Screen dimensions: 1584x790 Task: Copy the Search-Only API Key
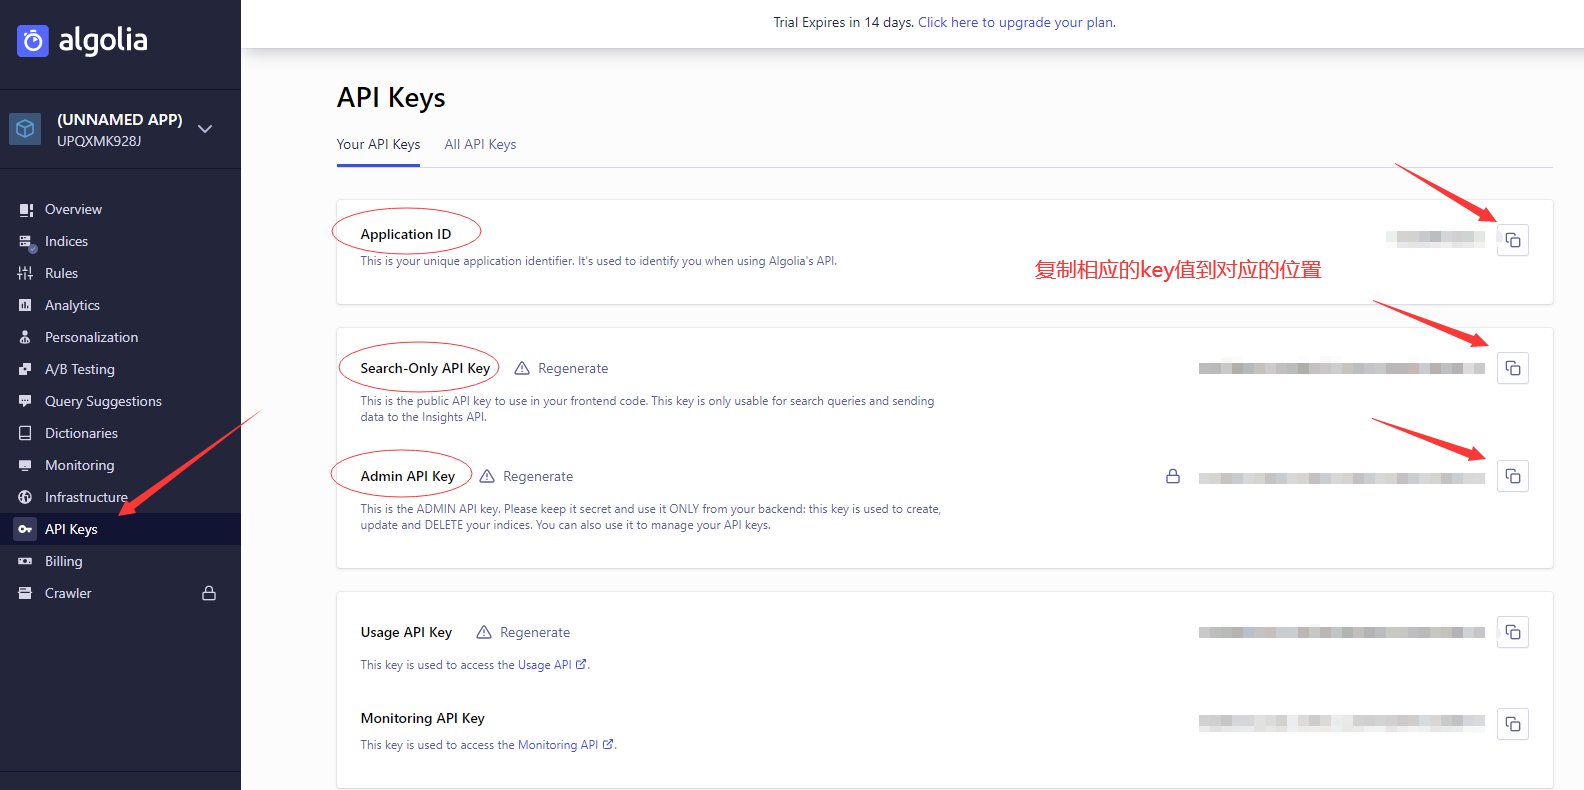click(1512, 368)
